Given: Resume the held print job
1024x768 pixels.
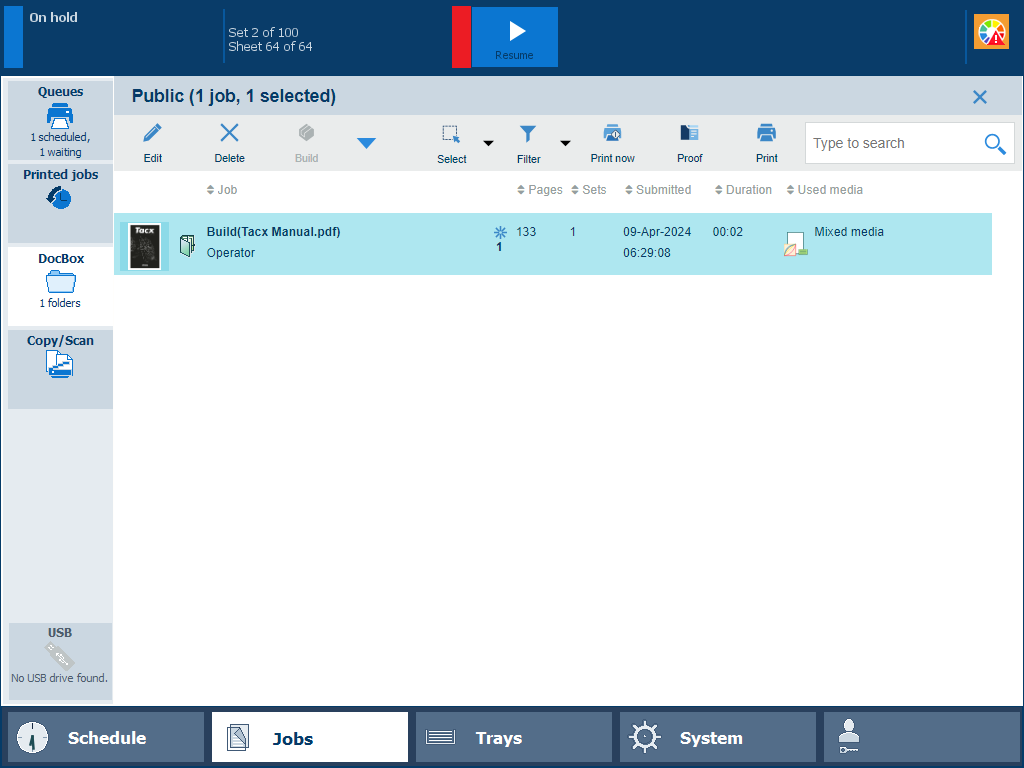Looking at the screenshot, I should click(x=515, y=37).
